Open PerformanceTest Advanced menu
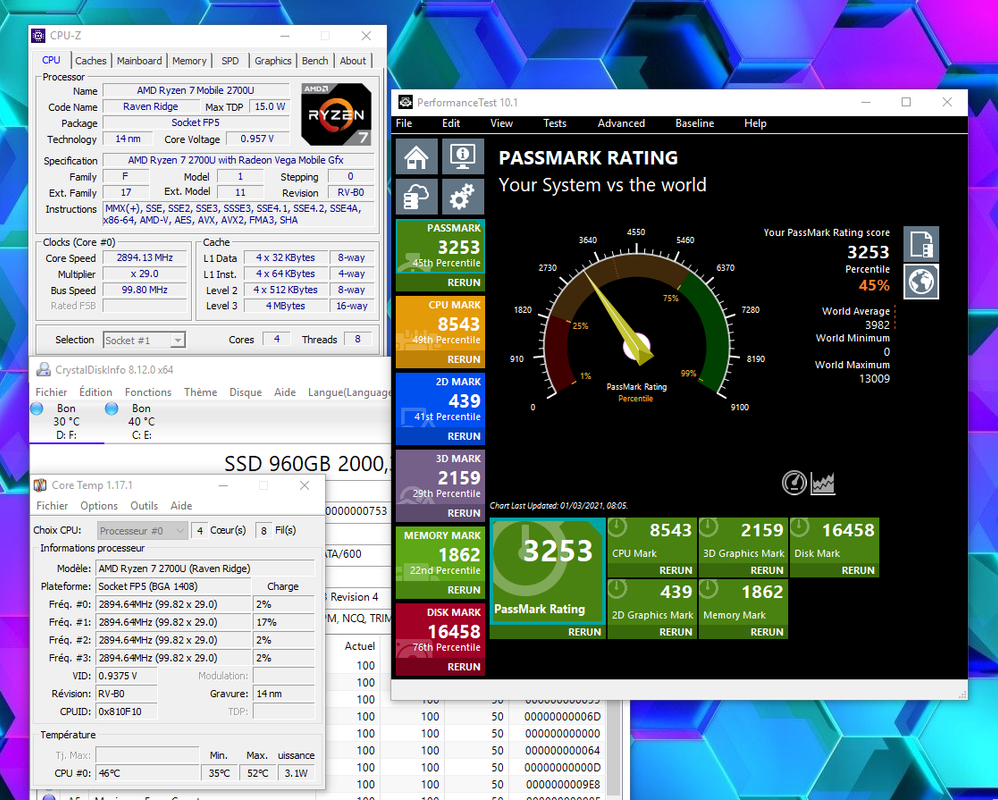This screenshot has height=800, width=998. (x=621, y=123)
